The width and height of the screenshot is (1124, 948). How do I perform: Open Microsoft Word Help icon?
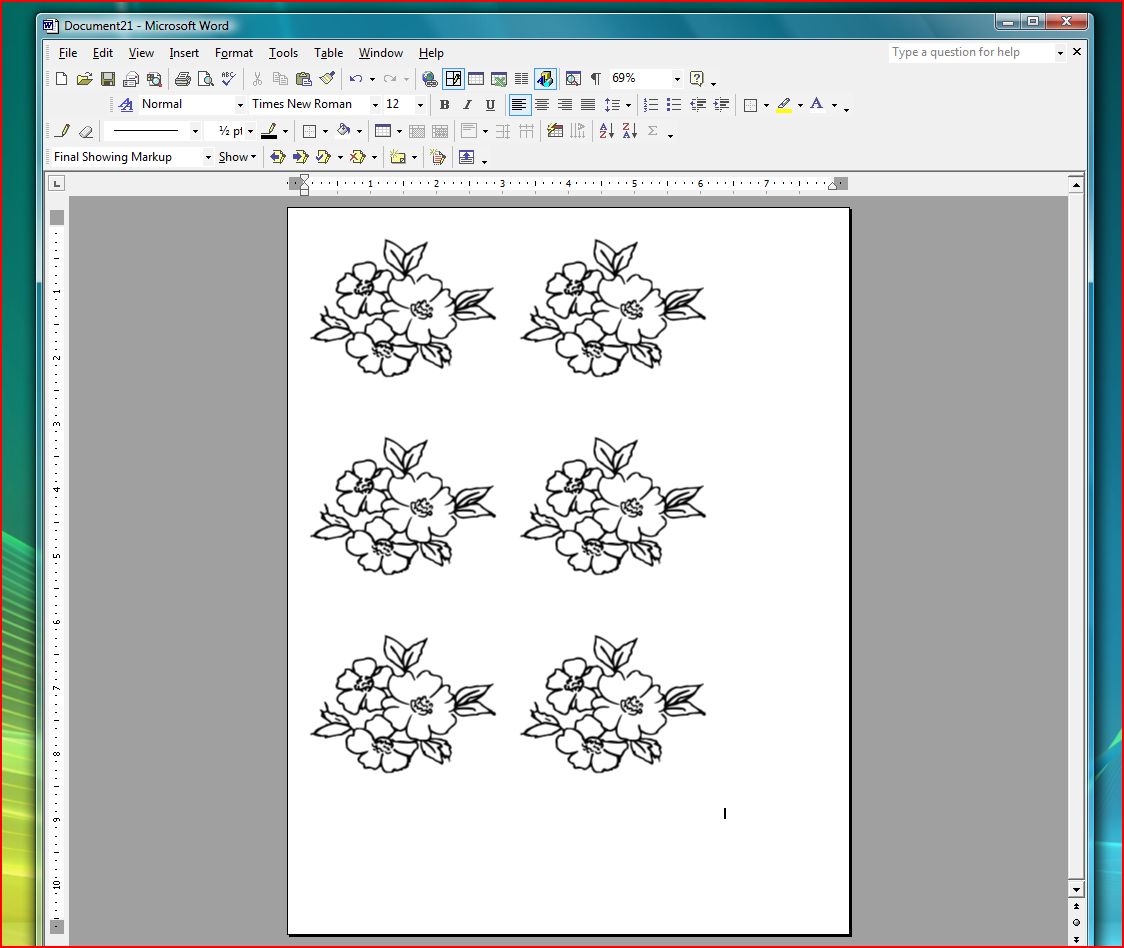[696, 79]
